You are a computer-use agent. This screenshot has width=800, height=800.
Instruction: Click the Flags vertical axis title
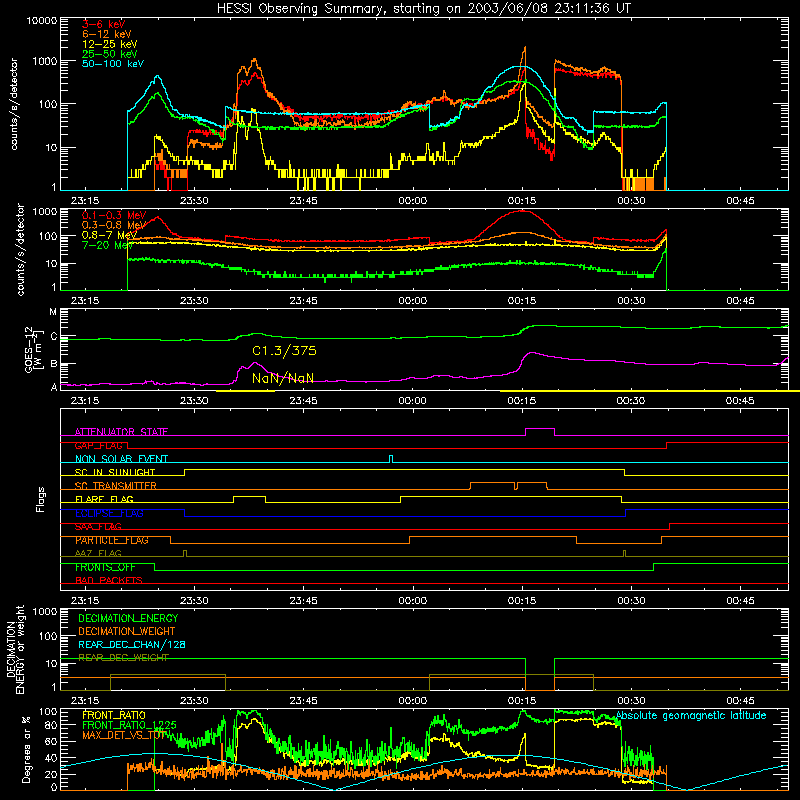(x=40, y=499)
